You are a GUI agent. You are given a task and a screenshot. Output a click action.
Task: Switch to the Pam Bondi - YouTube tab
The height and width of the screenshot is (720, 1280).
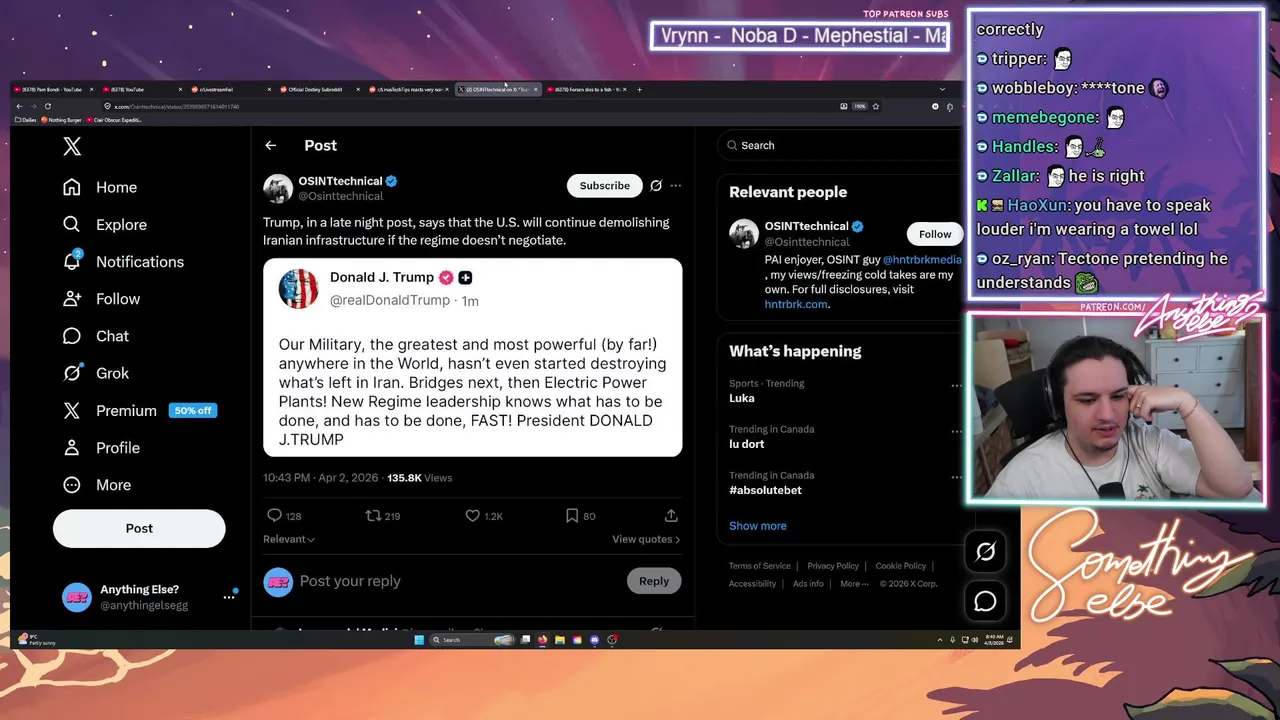(x=52, y=90)
